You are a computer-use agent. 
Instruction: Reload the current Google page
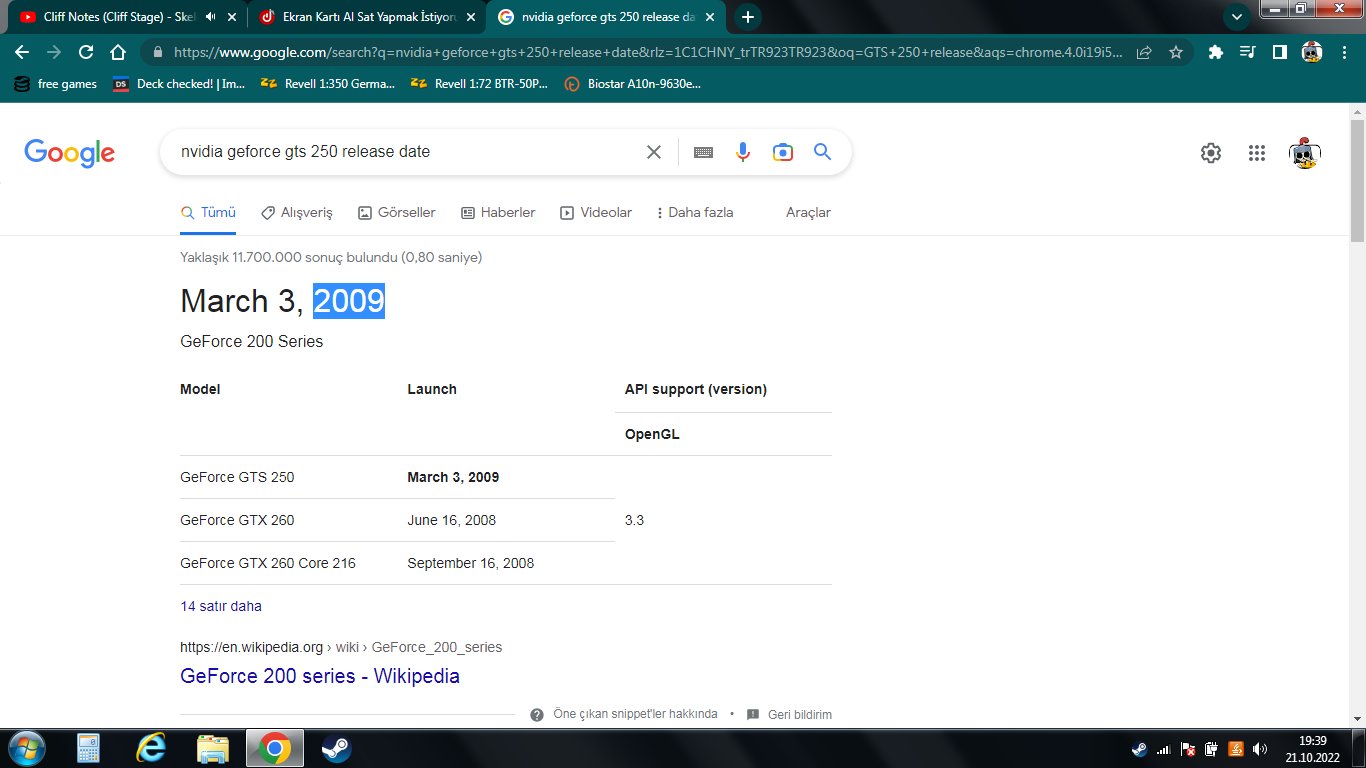(x=86, y=52)
